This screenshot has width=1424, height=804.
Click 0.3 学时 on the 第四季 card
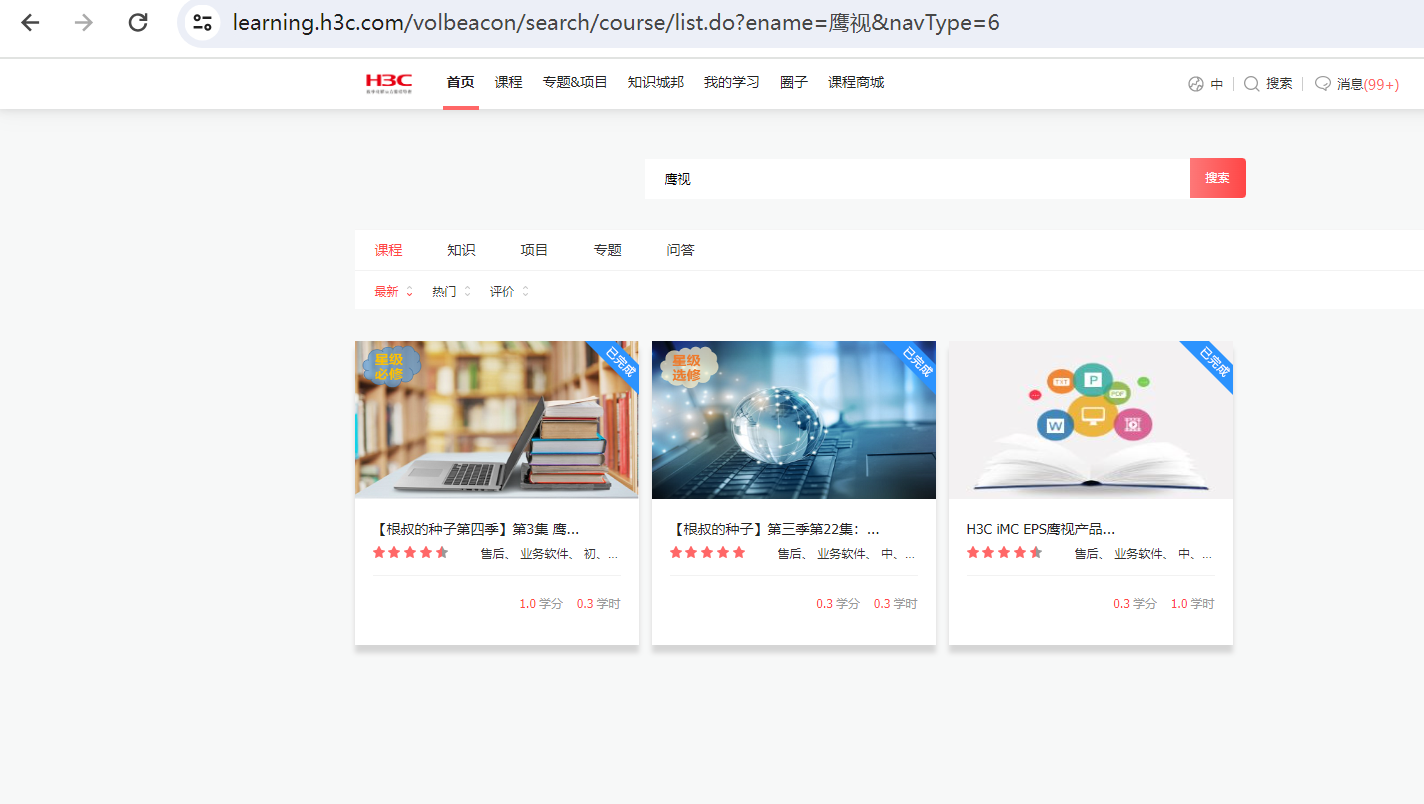point(599,604)
